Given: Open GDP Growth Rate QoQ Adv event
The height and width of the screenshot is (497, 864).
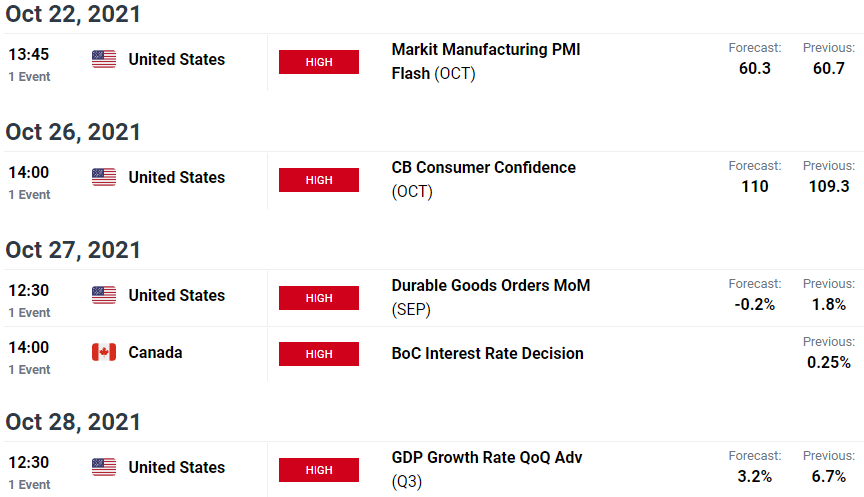Looking at the screenshot, I should [487, 469].
